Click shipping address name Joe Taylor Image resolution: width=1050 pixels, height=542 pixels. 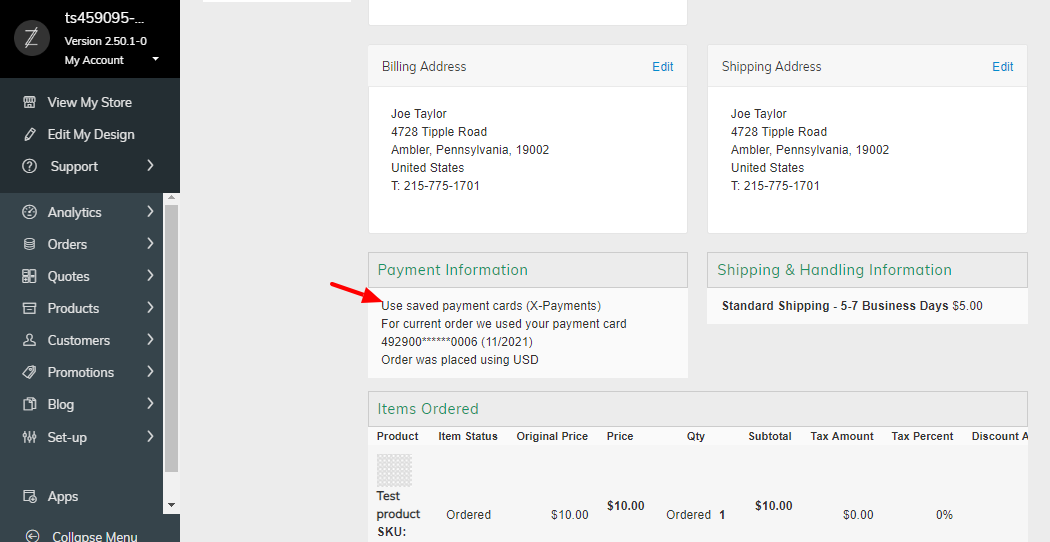[x=758, y=113]
